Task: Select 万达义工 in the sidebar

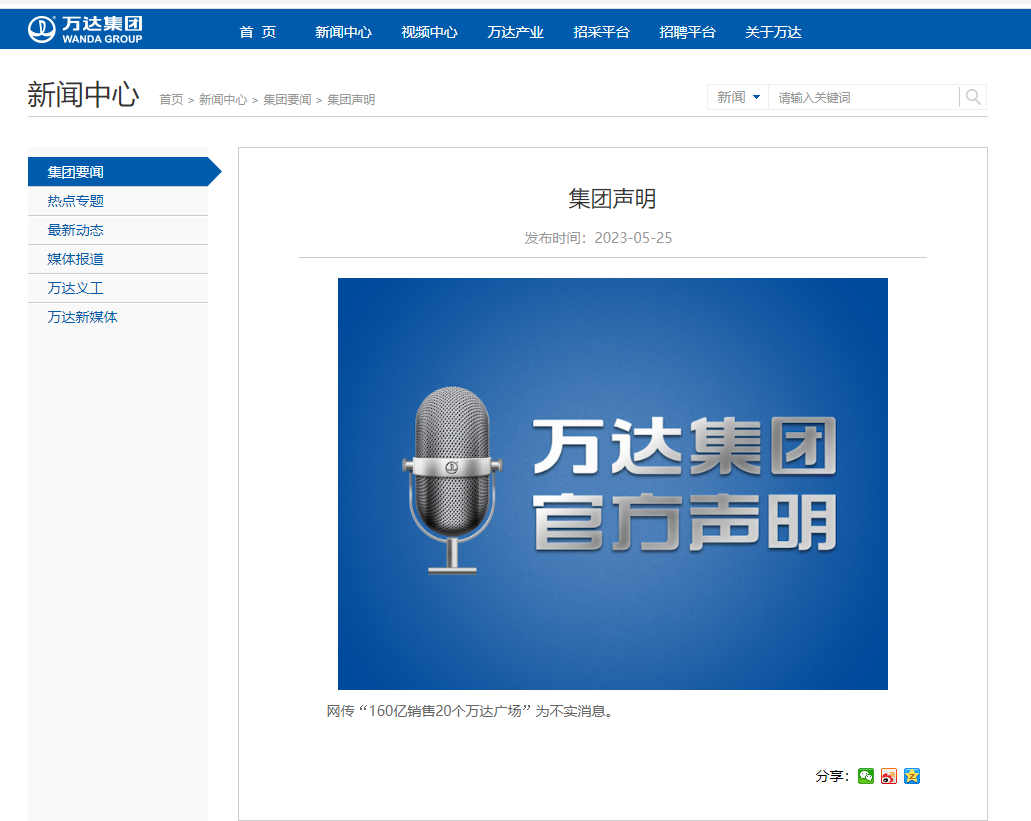Action: pyautogui.click(x=118, y=288)
